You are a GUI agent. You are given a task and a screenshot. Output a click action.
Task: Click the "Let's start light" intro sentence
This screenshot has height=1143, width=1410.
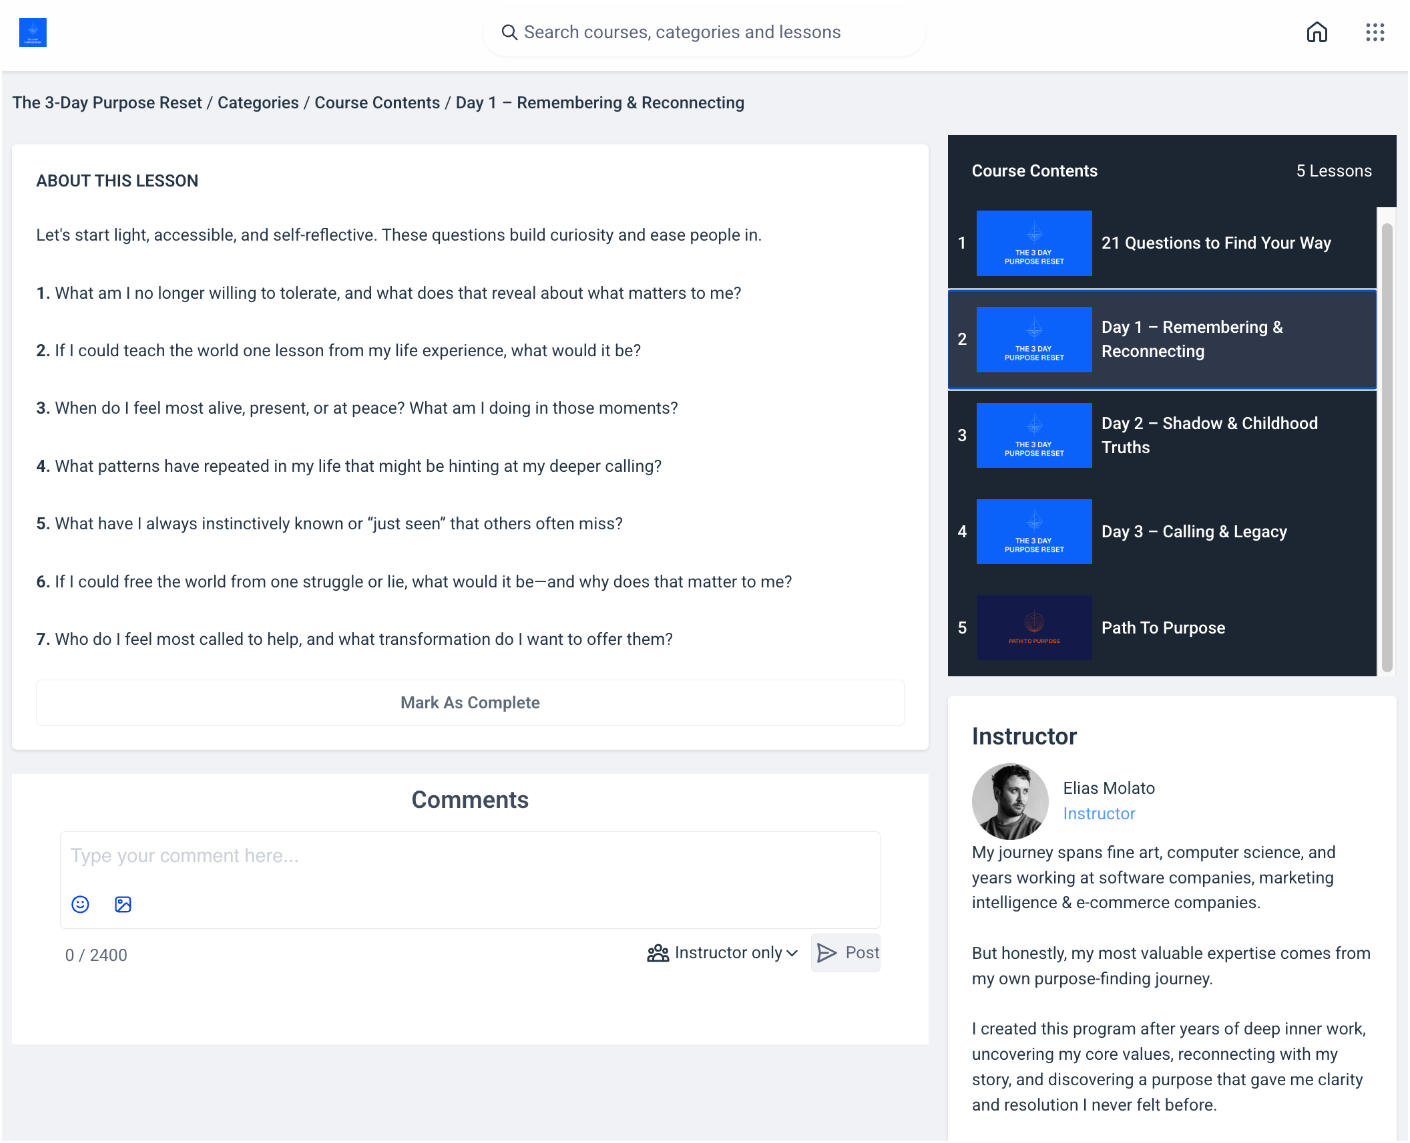click(399, 235)
